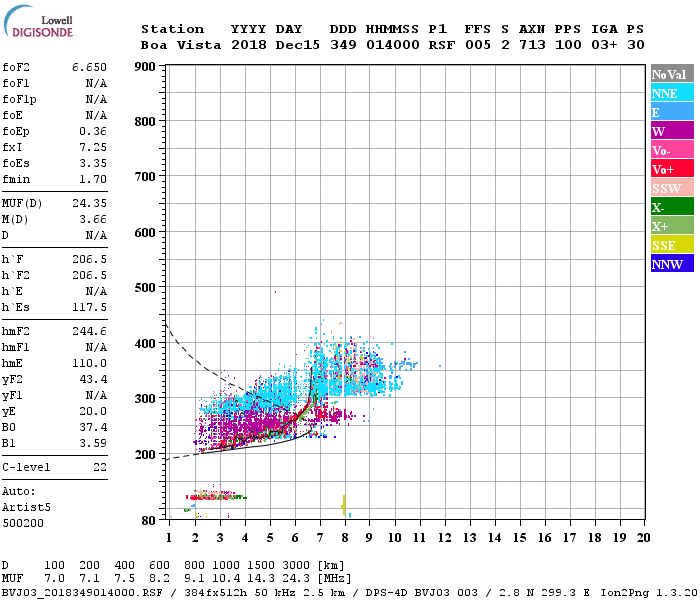Click the hmE value 110.0

tap(89, 363)
